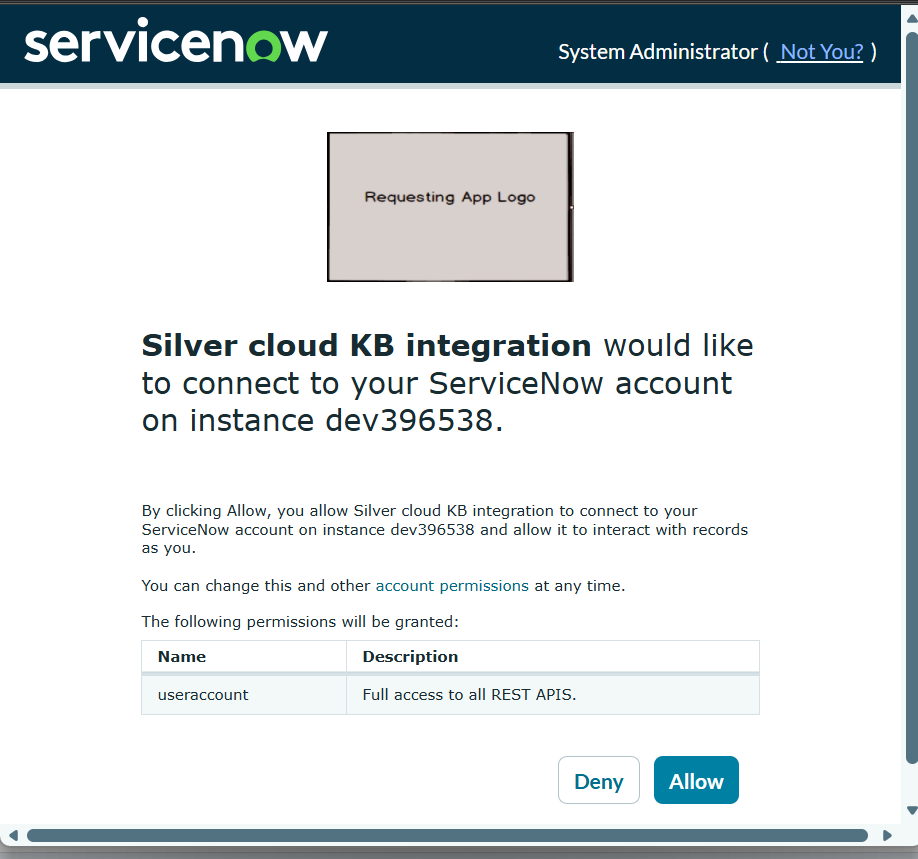918x859 pixels.
Task: Select the 'useraccount' table cell
Action: click(244, 695)
